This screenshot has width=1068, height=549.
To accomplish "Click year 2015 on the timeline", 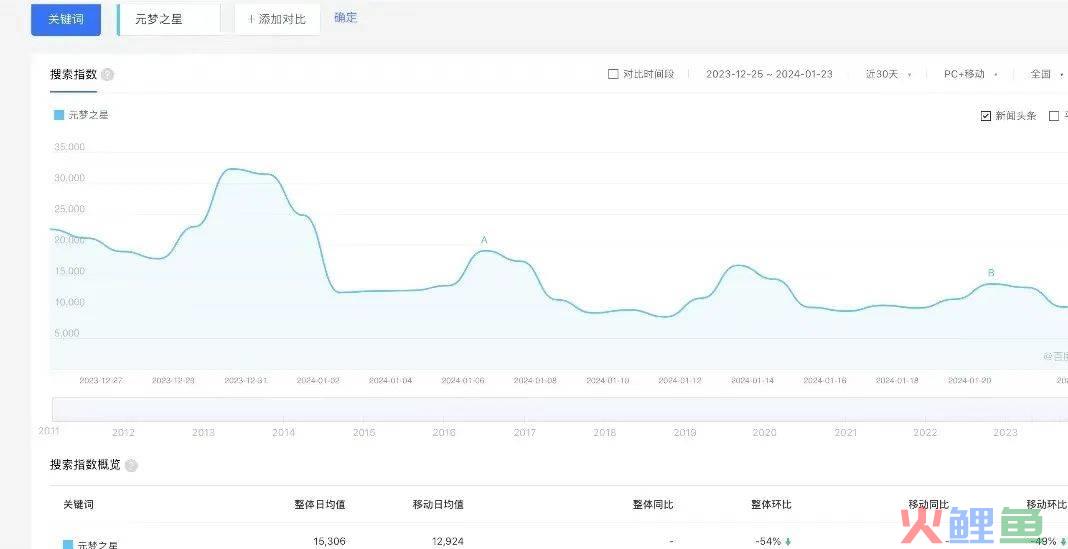I will tap(364, 433).
